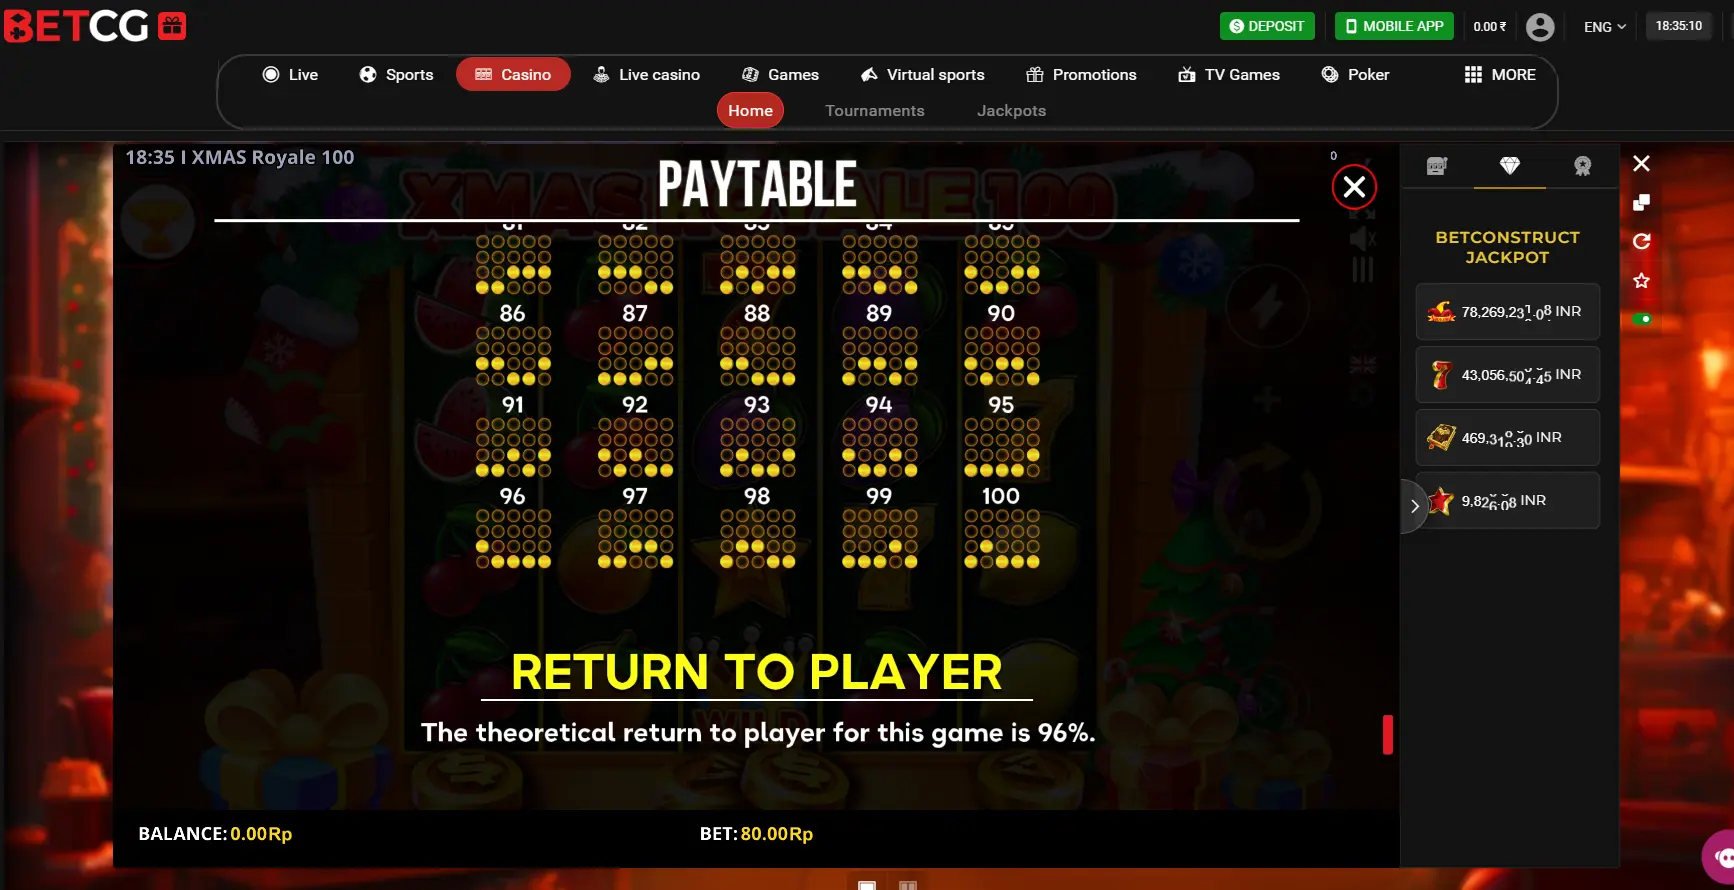This screenshot has width=1734, height=890.
Task: Open the Jackpots sub-tab
Action: pos(1011,111)
